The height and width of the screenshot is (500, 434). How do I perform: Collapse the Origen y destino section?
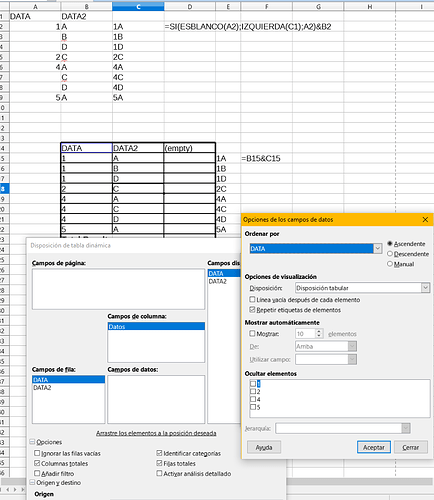pyautogui.click(x=32, y=482)
